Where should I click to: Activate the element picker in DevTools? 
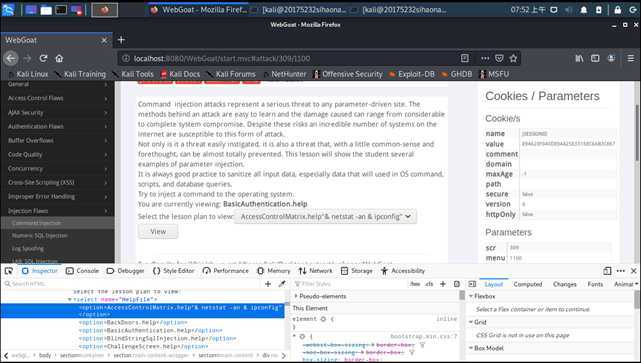click(x=9, y=271)
